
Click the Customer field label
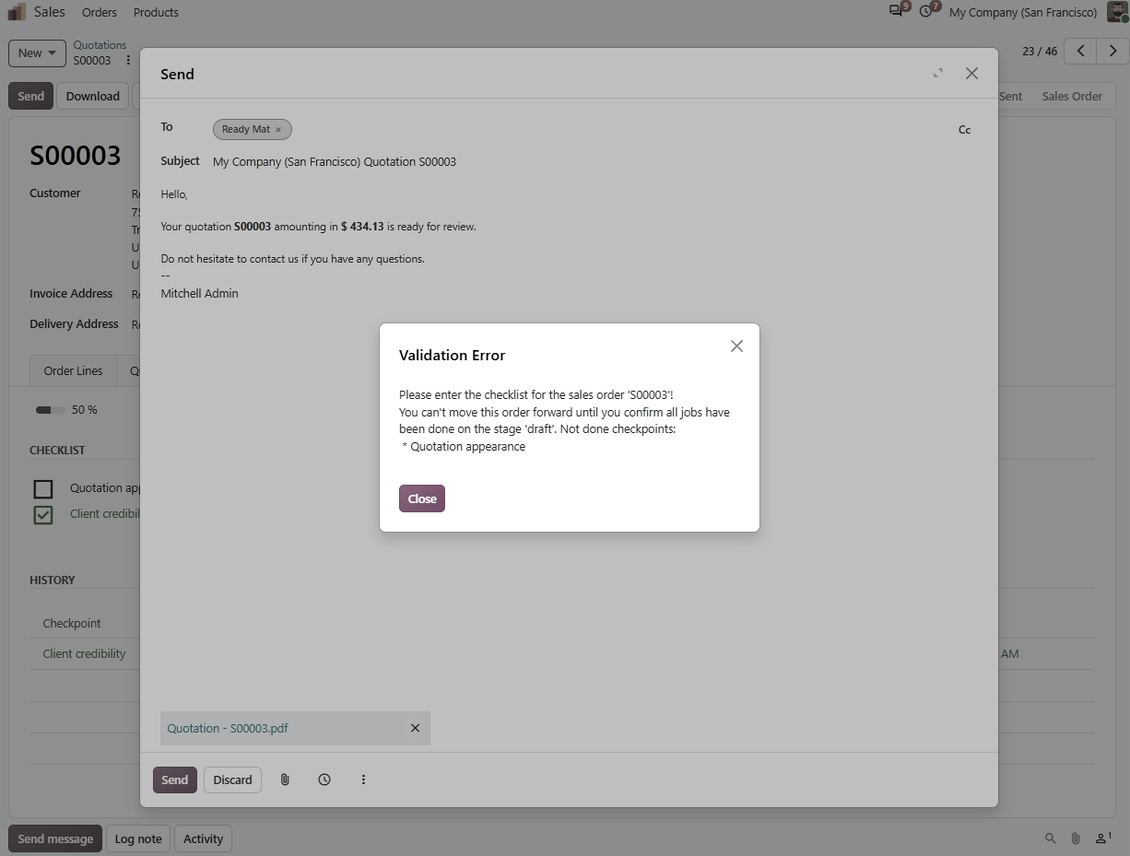[x=55, y=193]
